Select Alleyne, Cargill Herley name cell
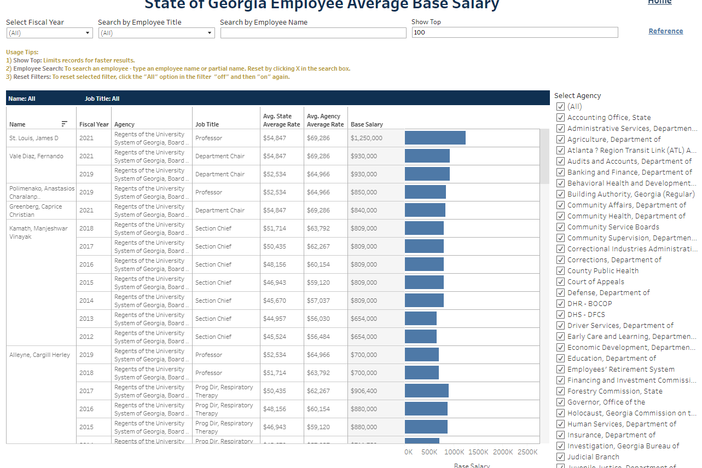702x468 pixels. [x=41, y=394]
